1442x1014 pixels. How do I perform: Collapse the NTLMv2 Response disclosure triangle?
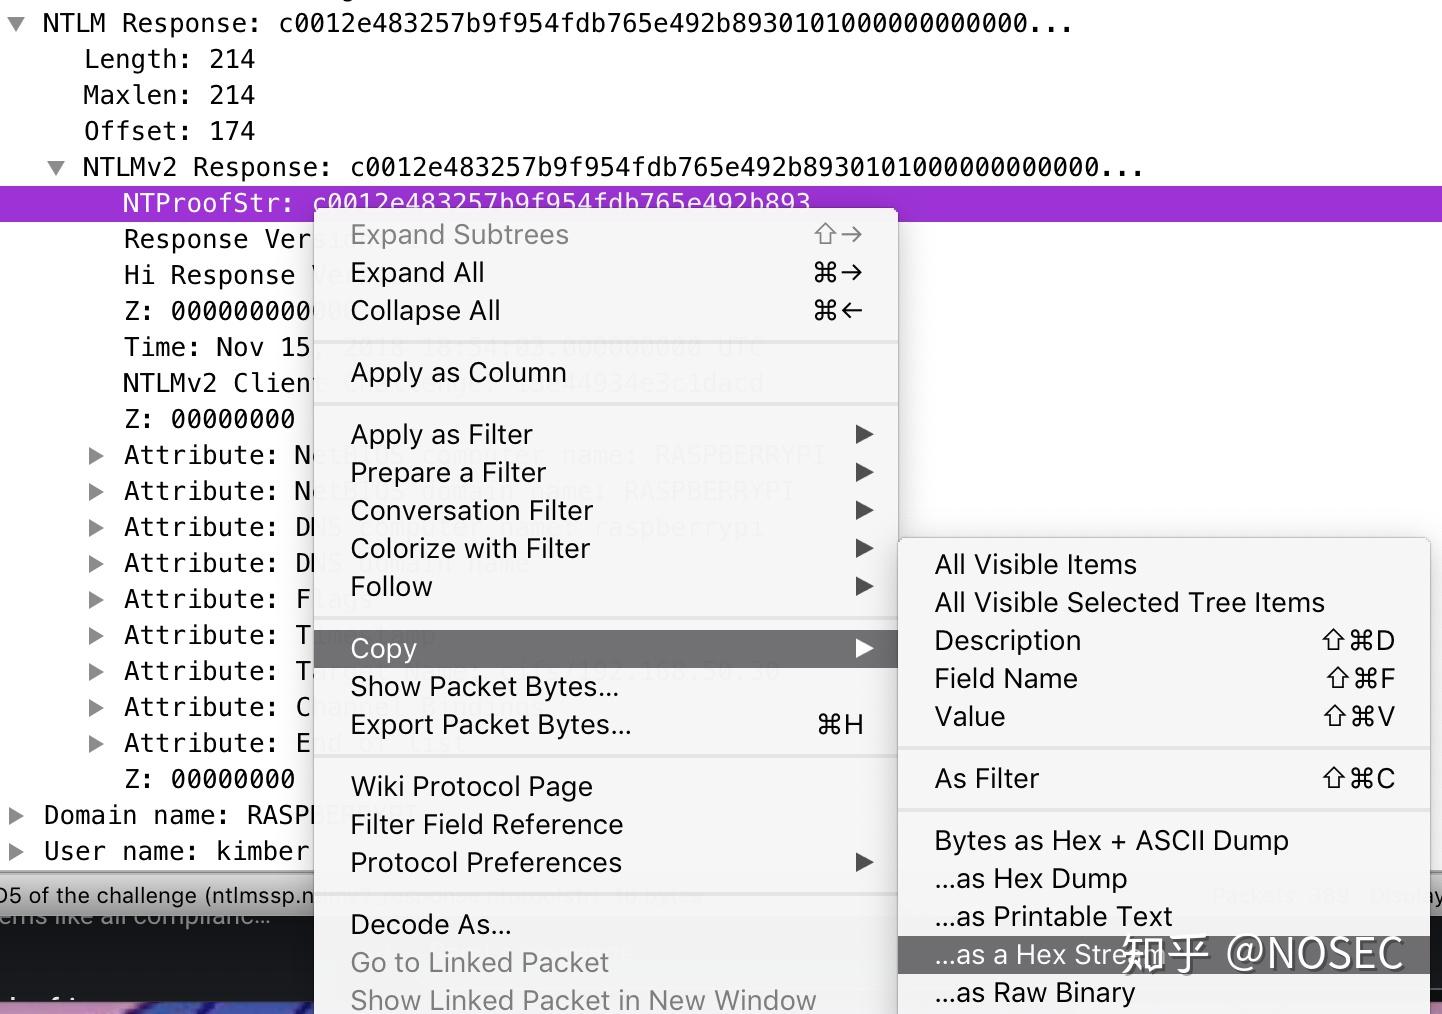[x=56, y=168]
